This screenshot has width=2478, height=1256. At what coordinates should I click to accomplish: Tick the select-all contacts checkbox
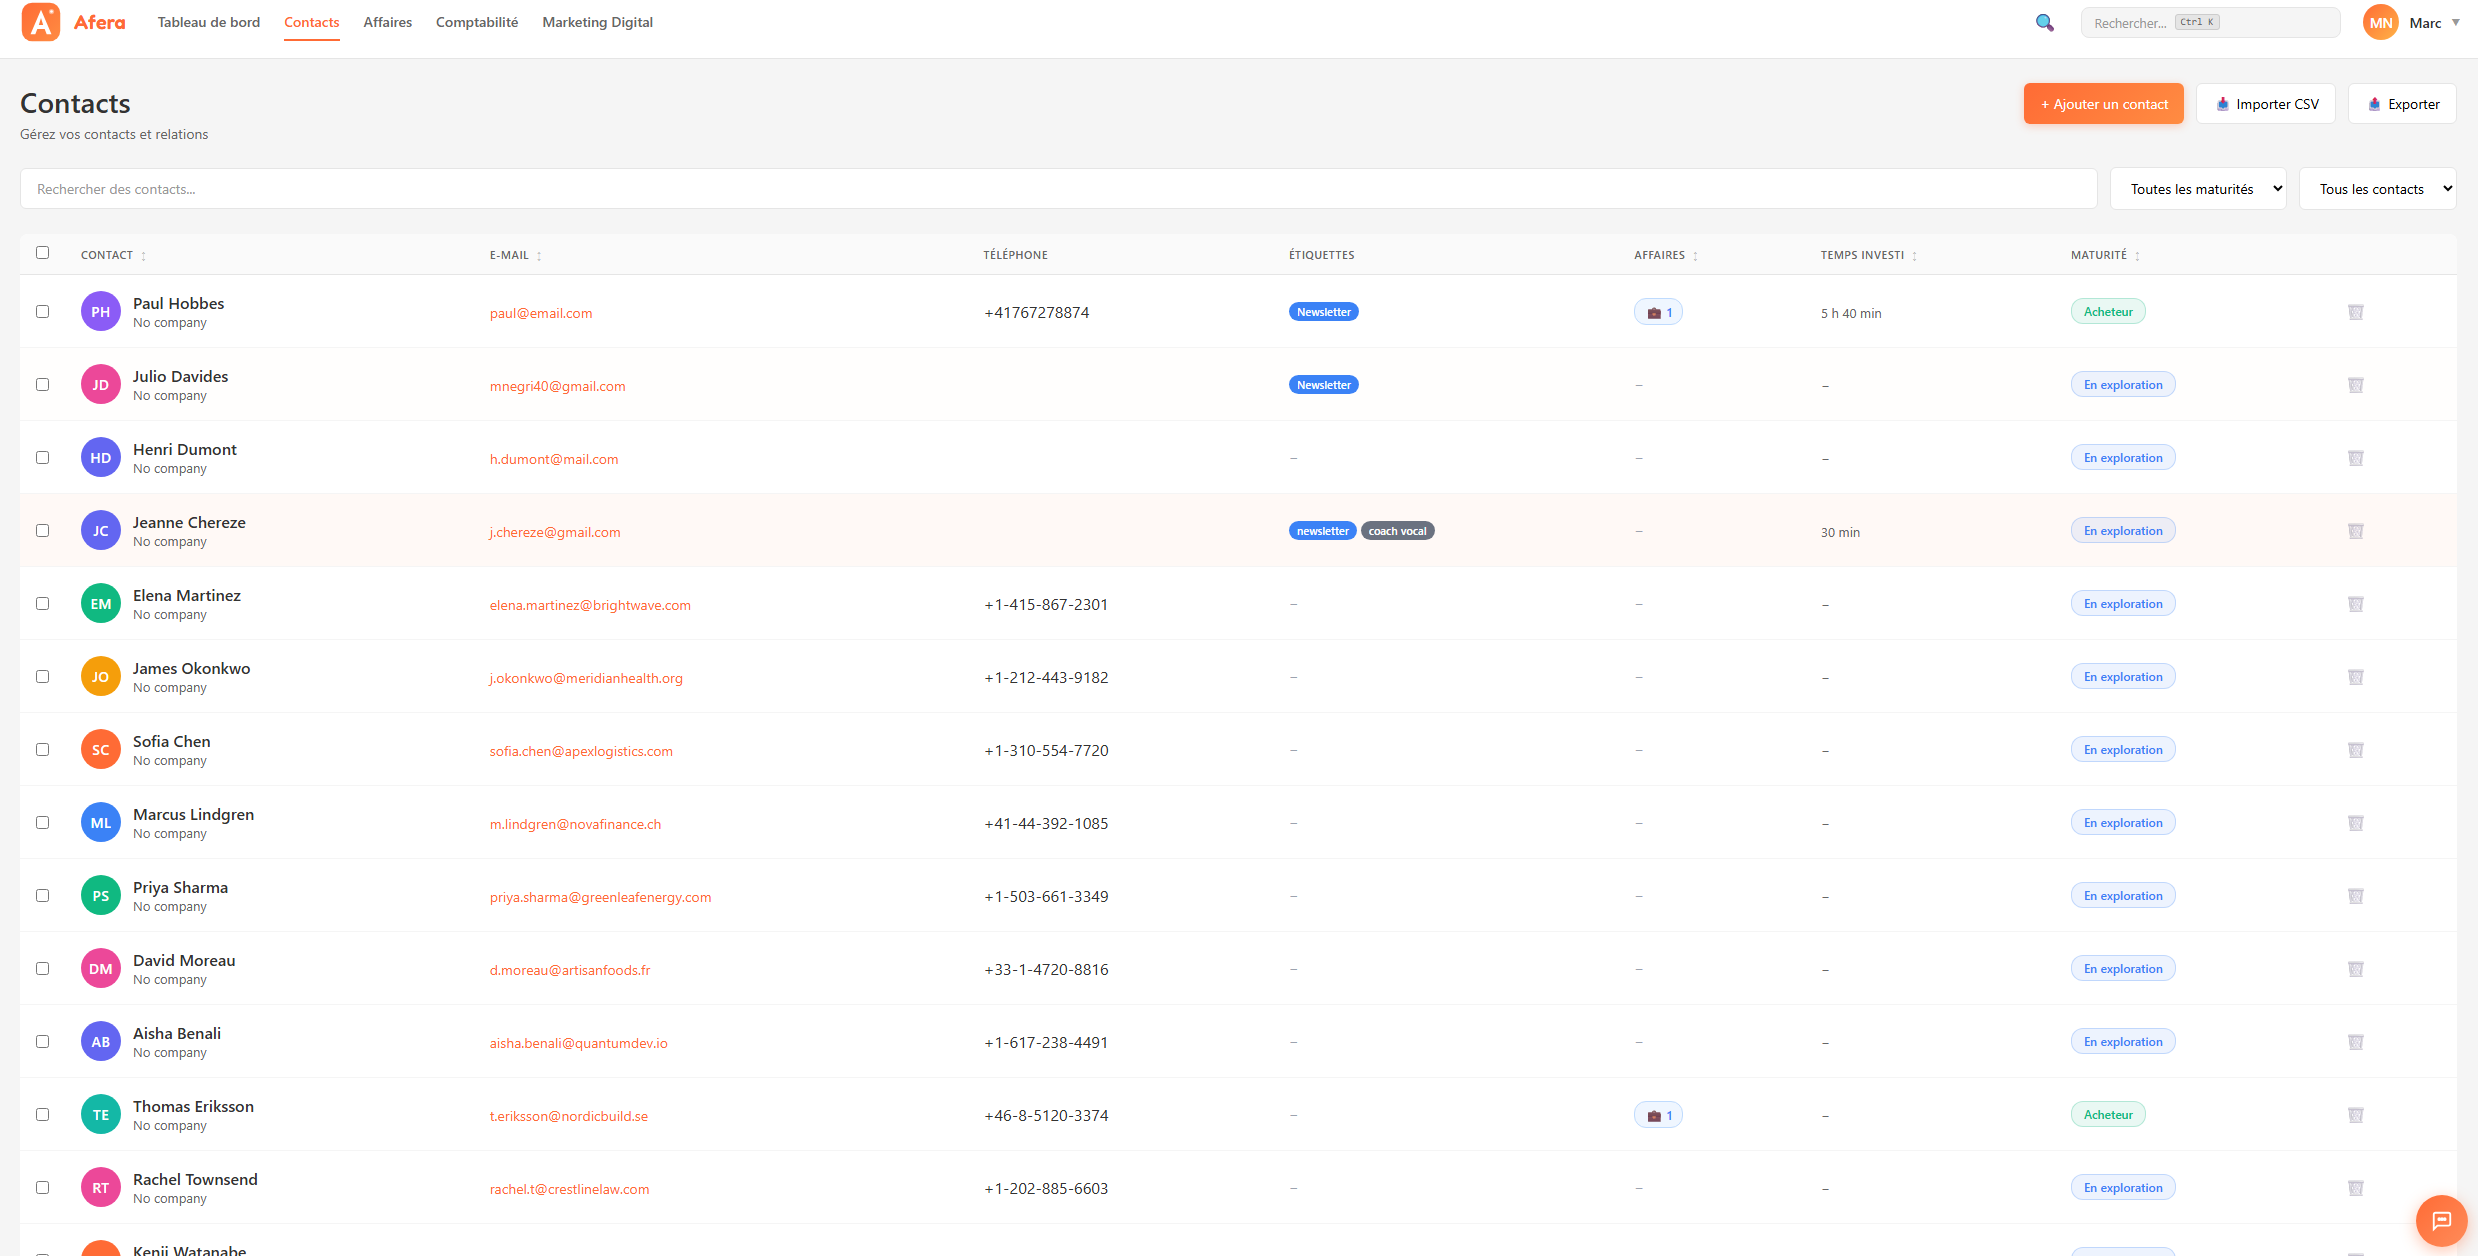[x=42, y=253]
